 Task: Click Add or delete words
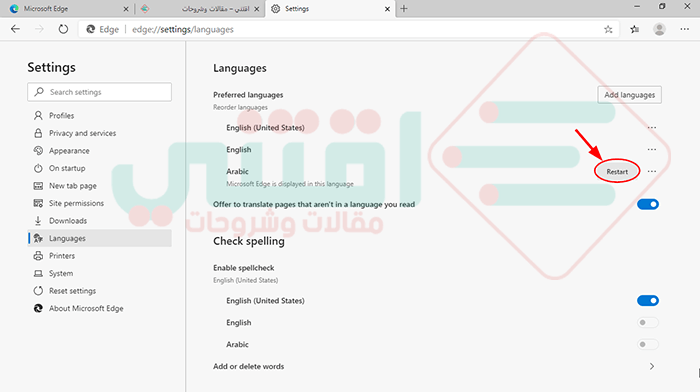pos(248,366)
